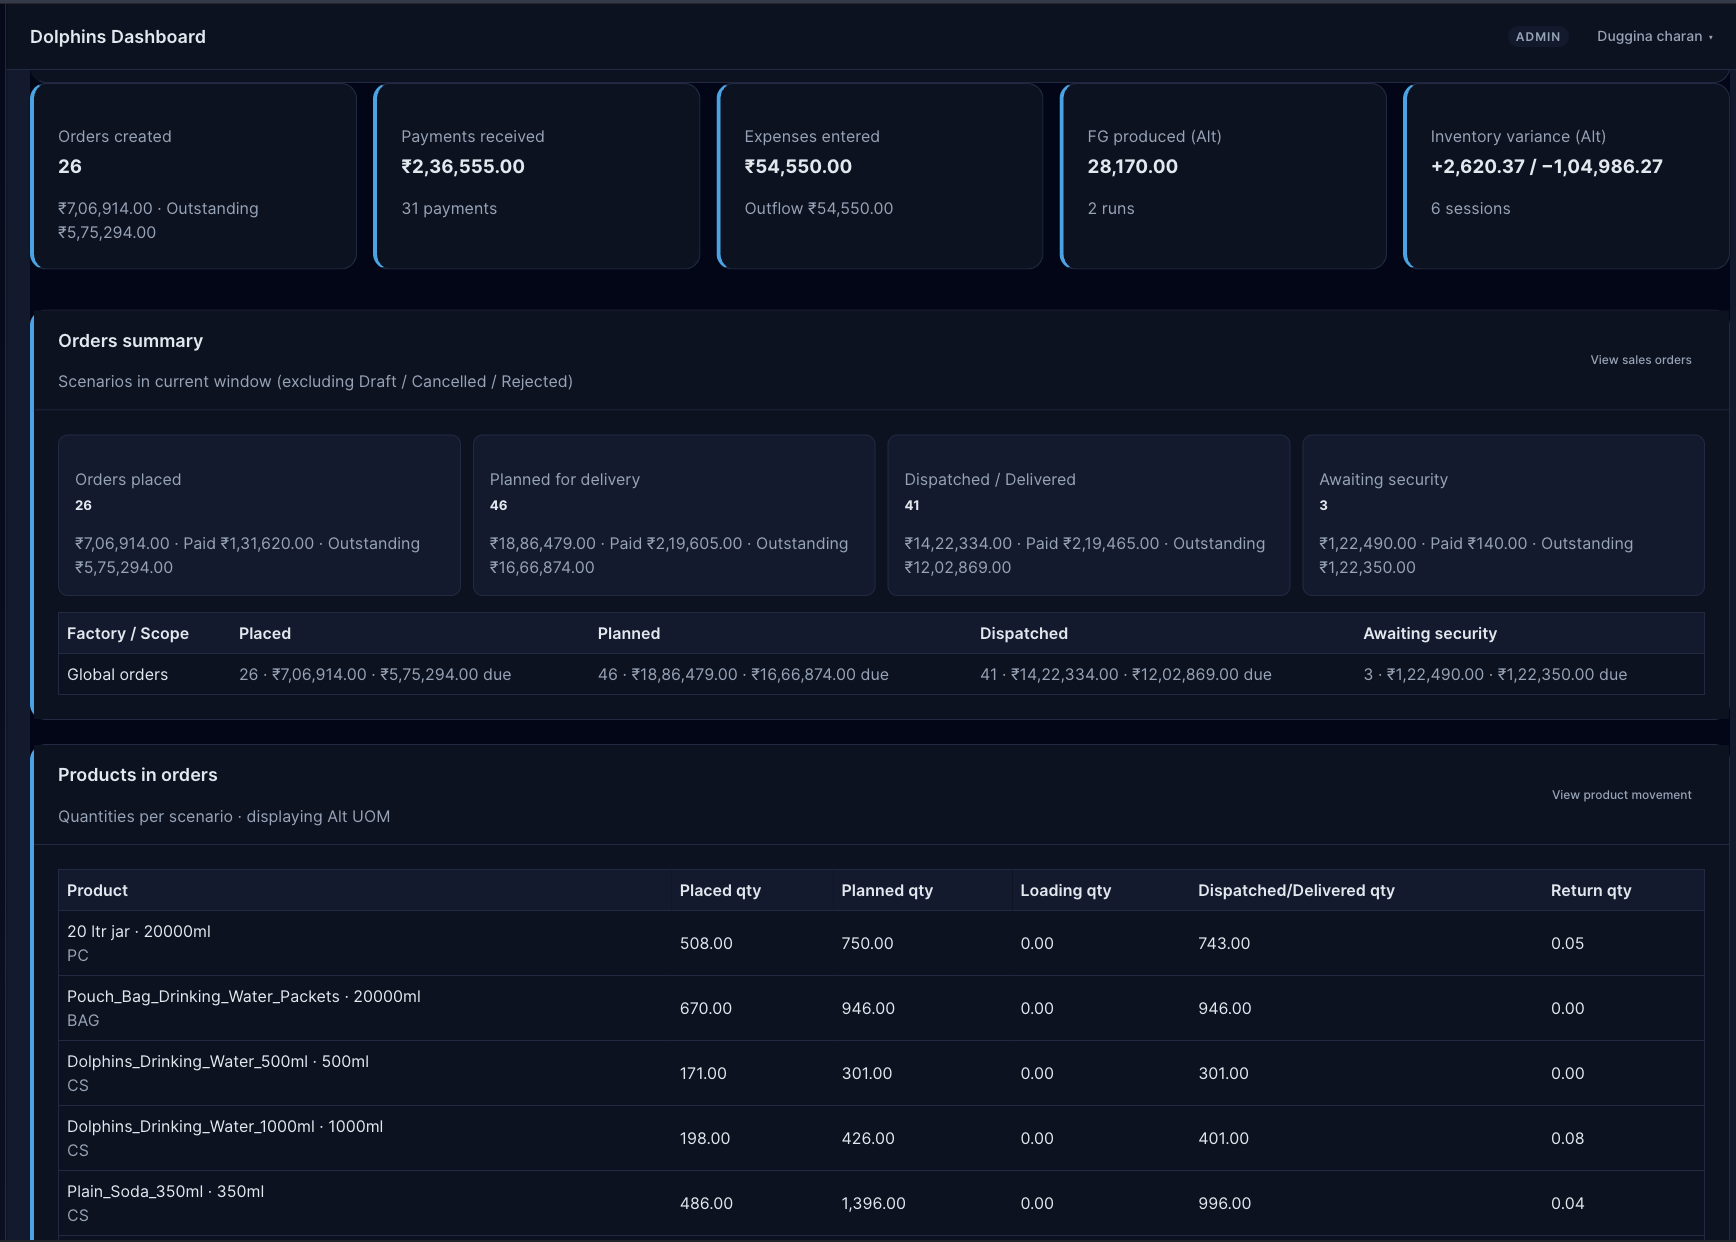The image size is (1736, 1242).
Task: Select the Expenses entered KPI card
Action: tap(879, 176)
